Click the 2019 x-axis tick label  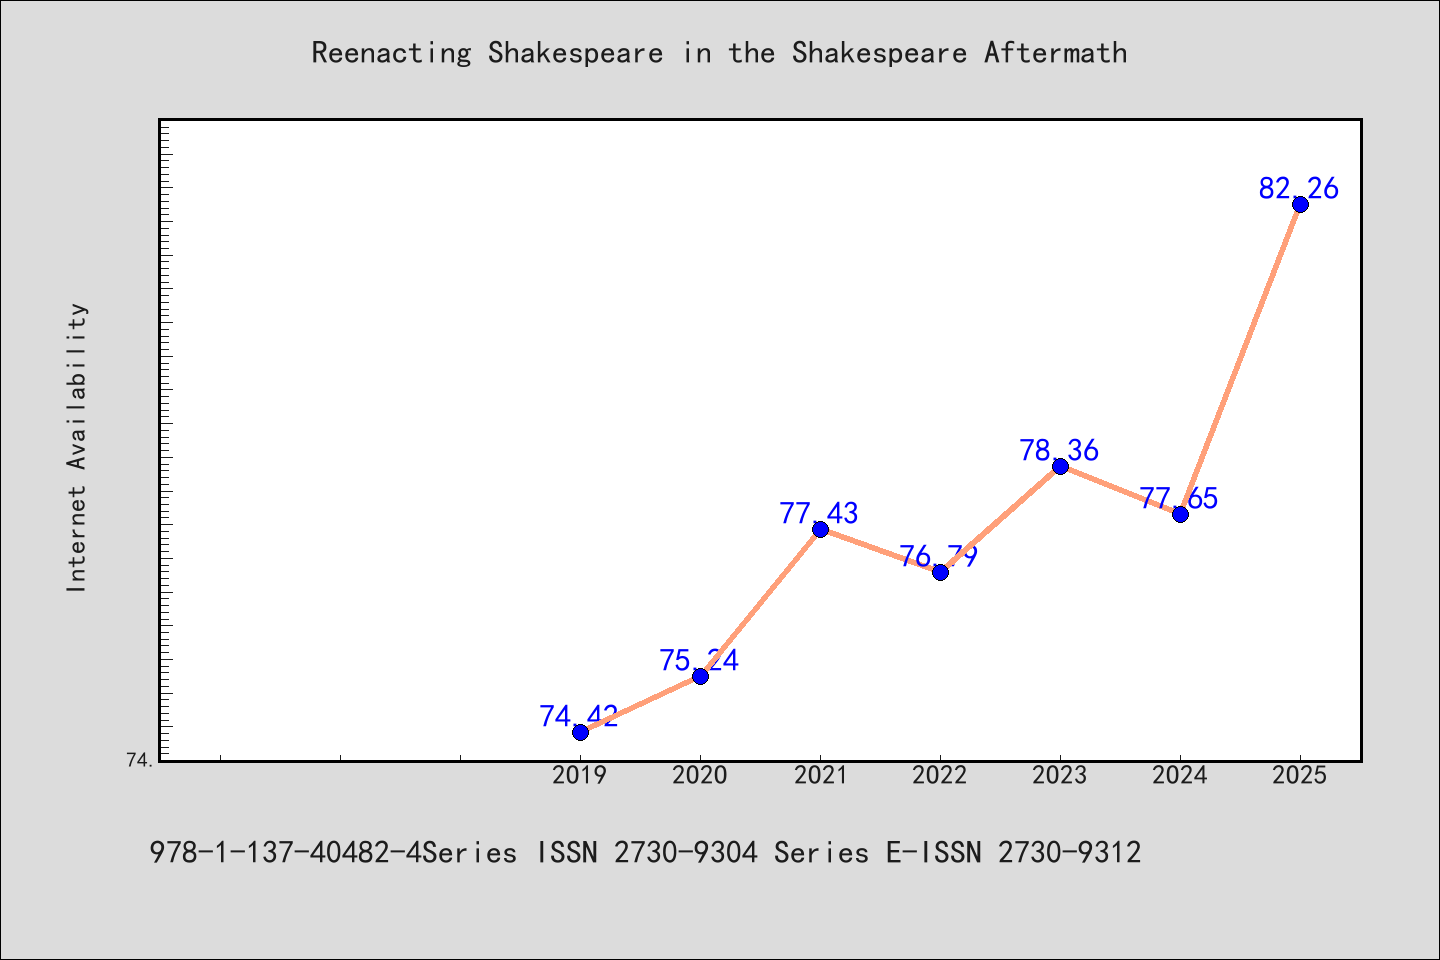[x=580, y=775]
